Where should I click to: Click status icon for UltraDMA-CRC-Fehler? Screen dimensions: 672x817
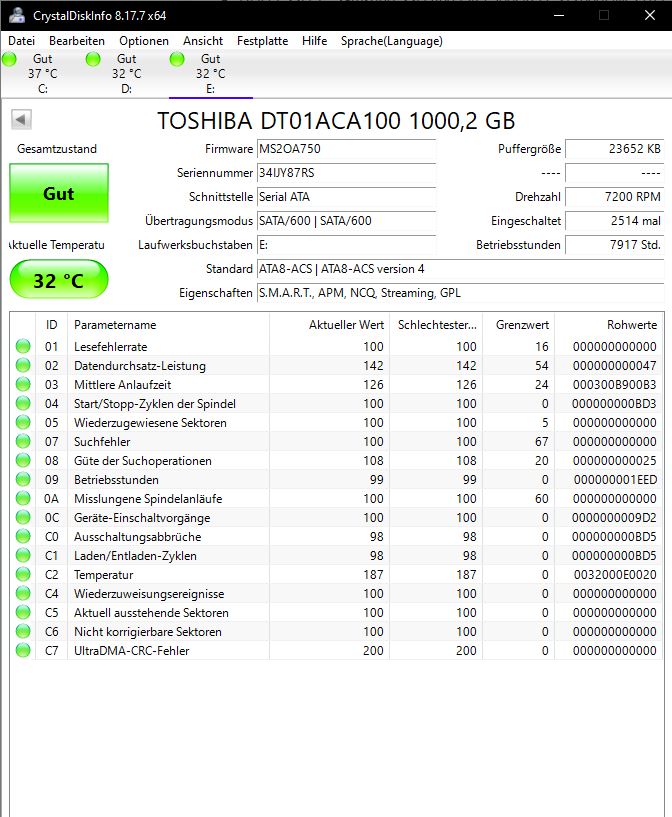[x=23, y=650]
